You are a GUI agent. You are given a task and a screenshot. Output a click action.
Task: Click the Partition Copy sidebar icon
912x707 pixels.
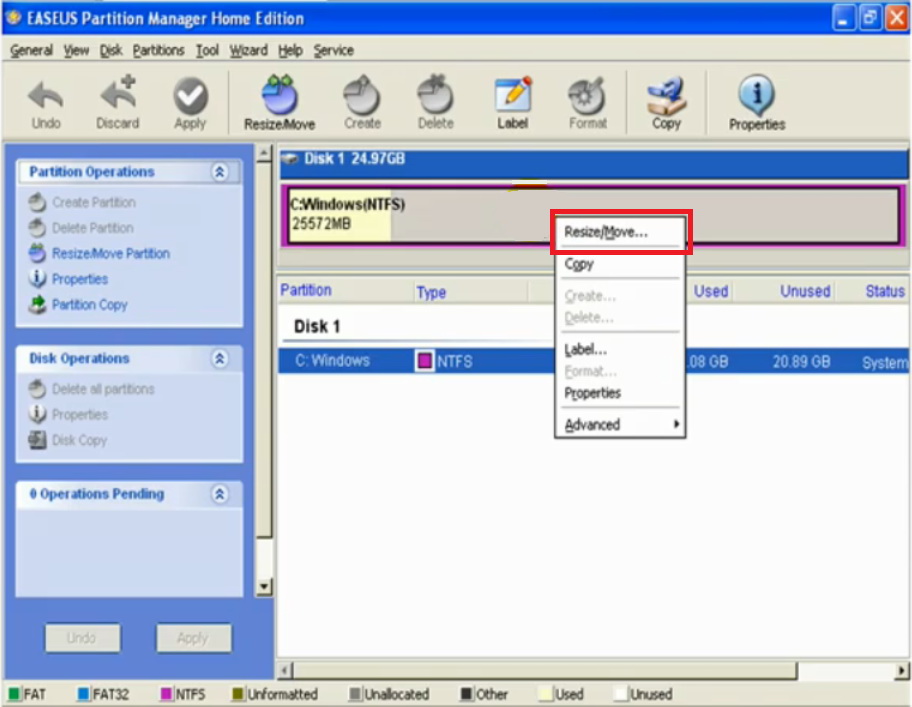pyautogui.click(x=37, y=305)
